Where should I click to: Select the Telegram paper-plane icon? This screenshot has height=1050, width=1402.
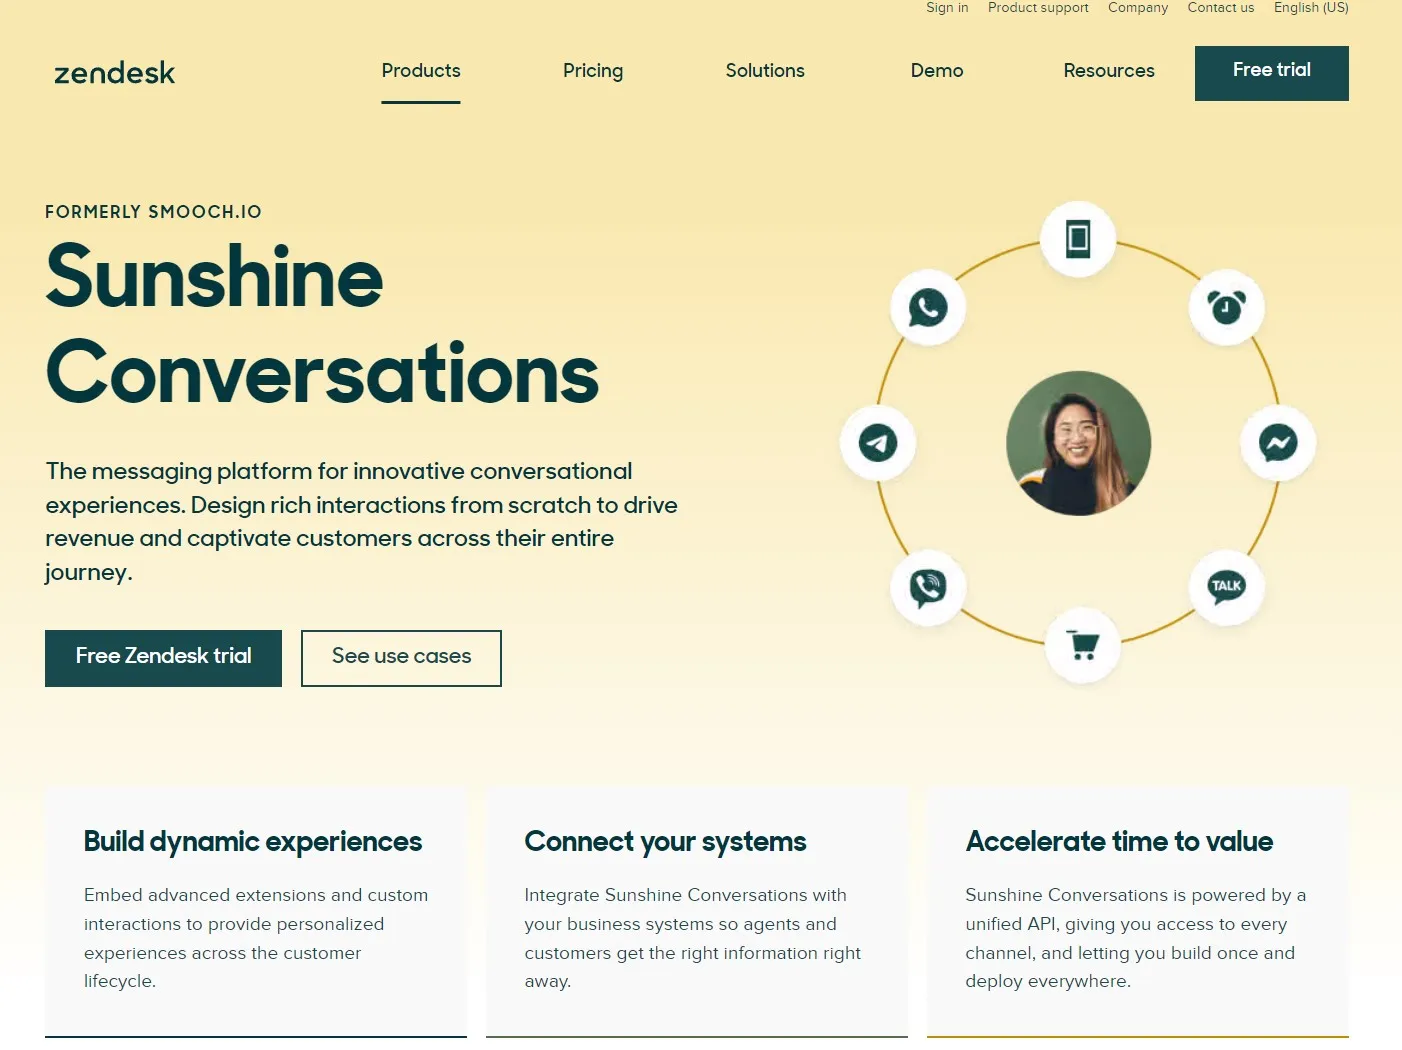pyautogui.click(x=878, y=443)
